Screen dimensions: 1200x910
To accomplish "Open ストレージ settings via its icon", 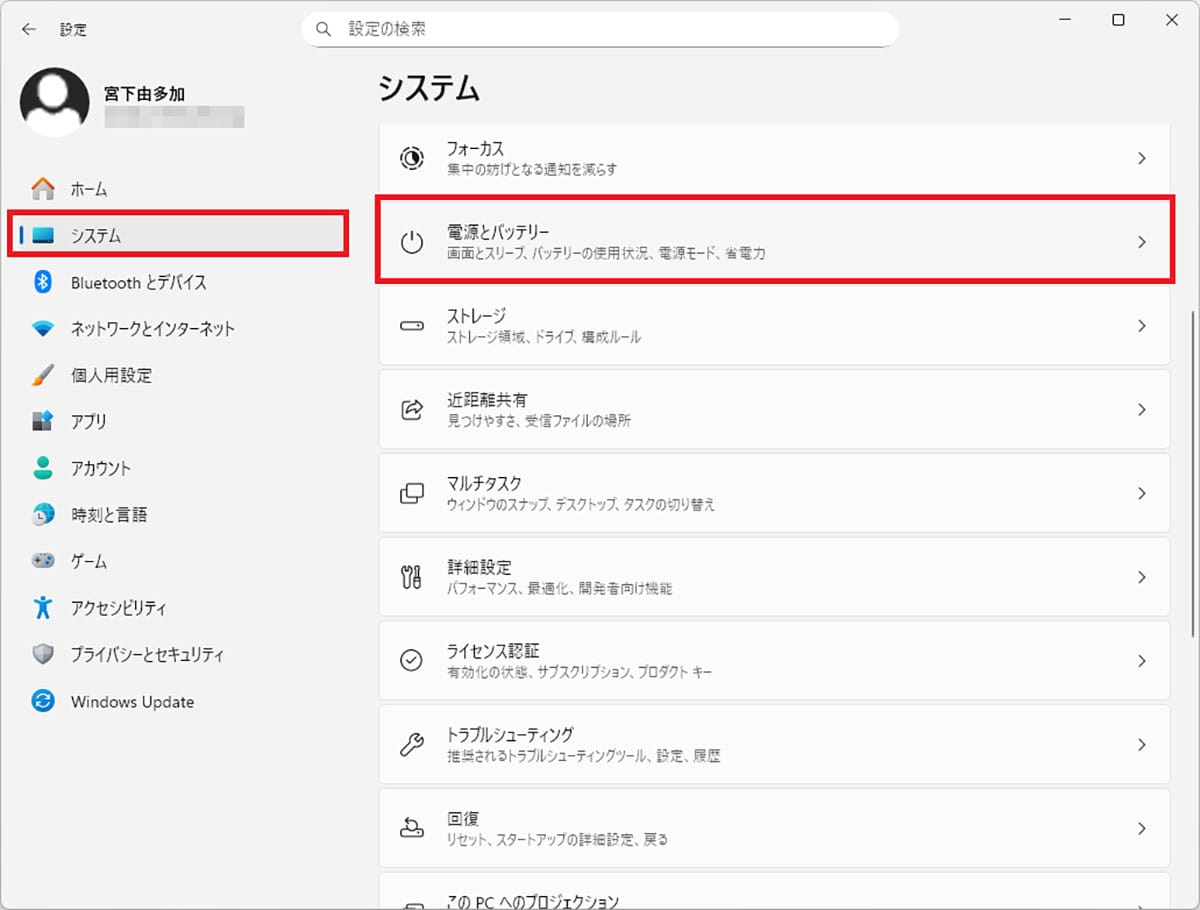I will [413, 325].
